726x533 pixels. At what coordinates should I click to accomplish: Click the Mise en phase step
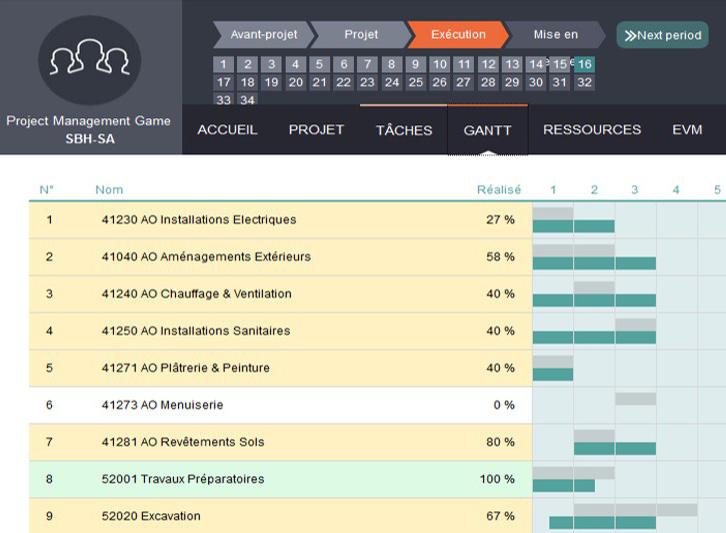555,35
